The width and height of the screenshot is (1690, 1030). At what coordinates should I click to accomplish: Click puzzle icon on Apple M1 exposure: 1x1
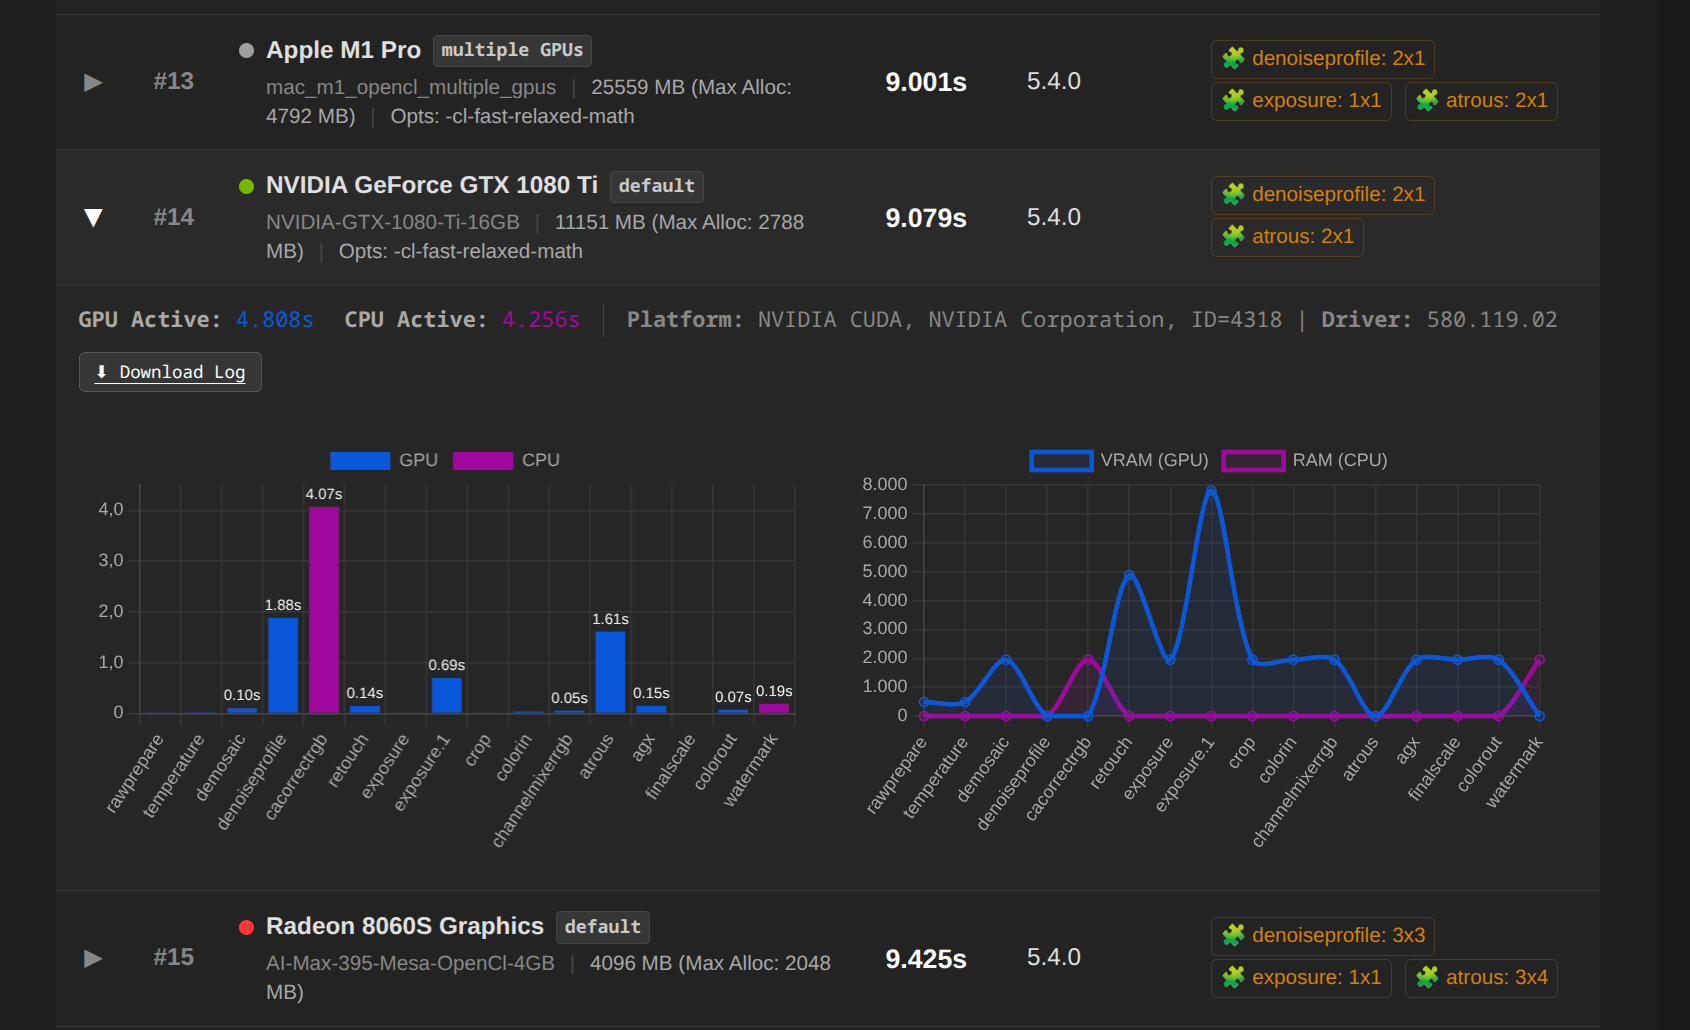tap(1233, 101)
